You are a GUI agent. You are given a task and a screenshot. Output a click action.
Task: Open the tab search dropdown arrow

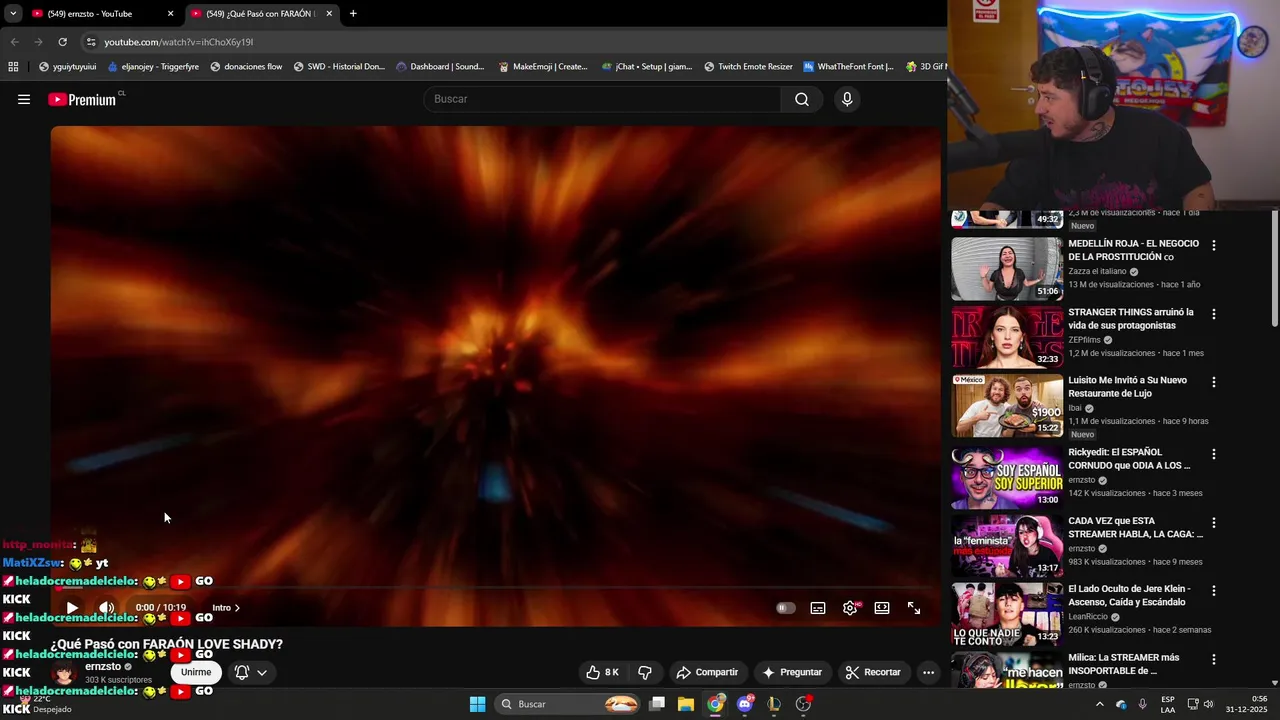coord(12,14)
